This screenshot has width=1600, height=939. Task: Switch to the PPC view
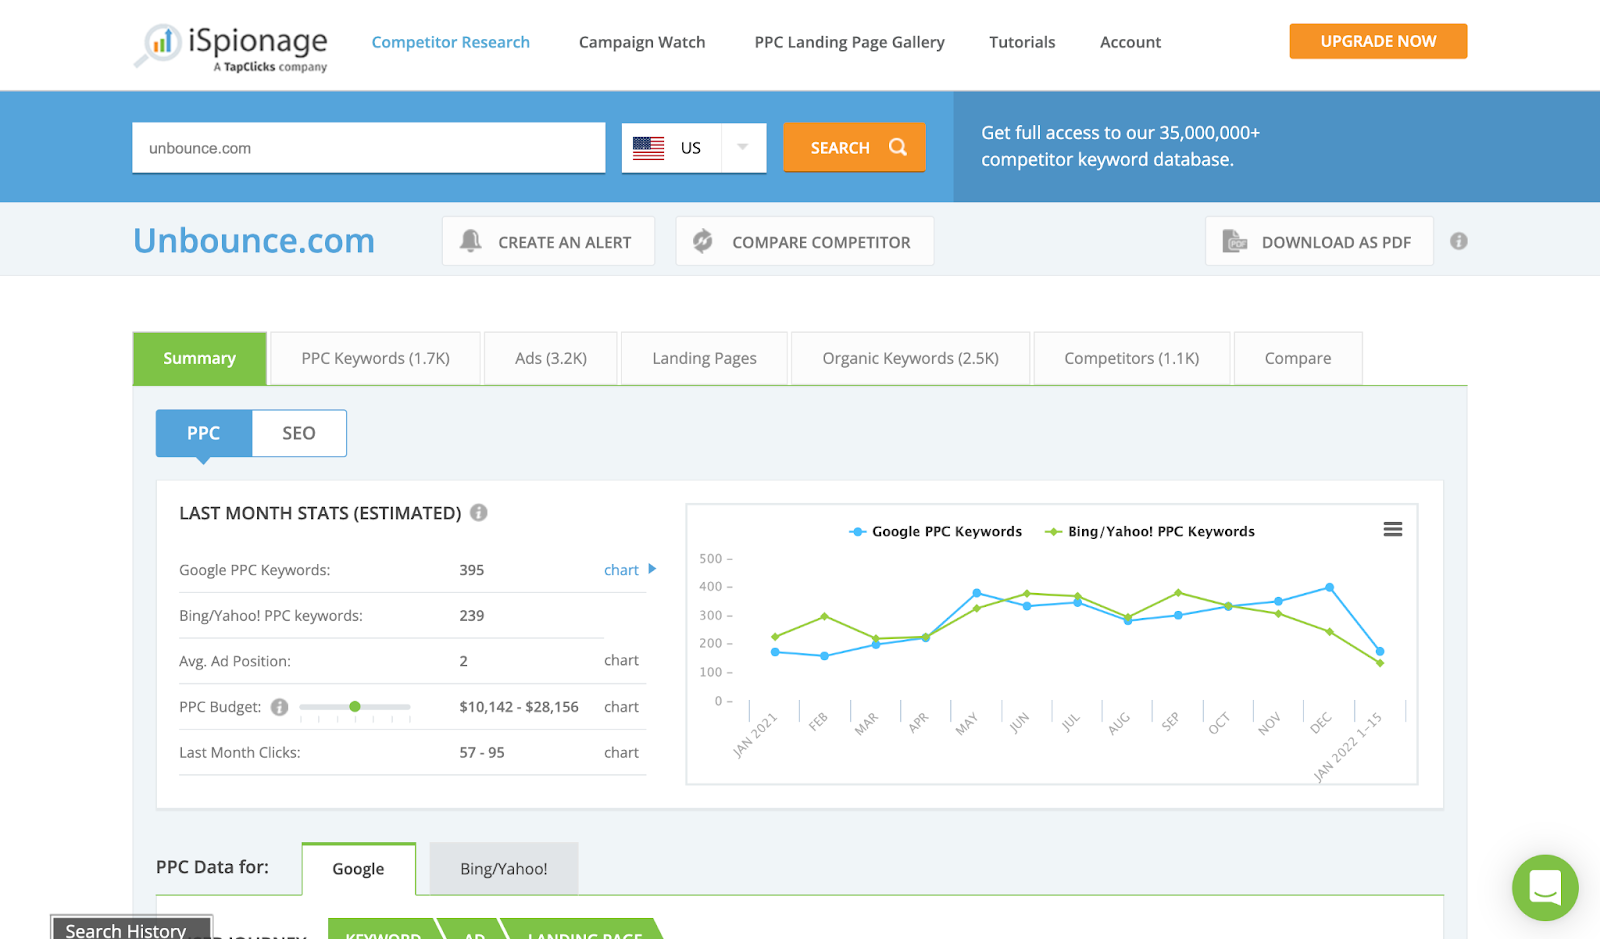click(204, 433)
